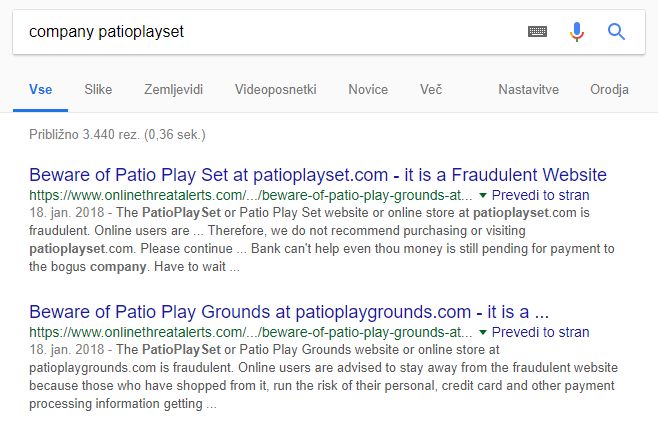Open the Več more-options menu
Screen dimensions: 658x441
click(431, 89)
